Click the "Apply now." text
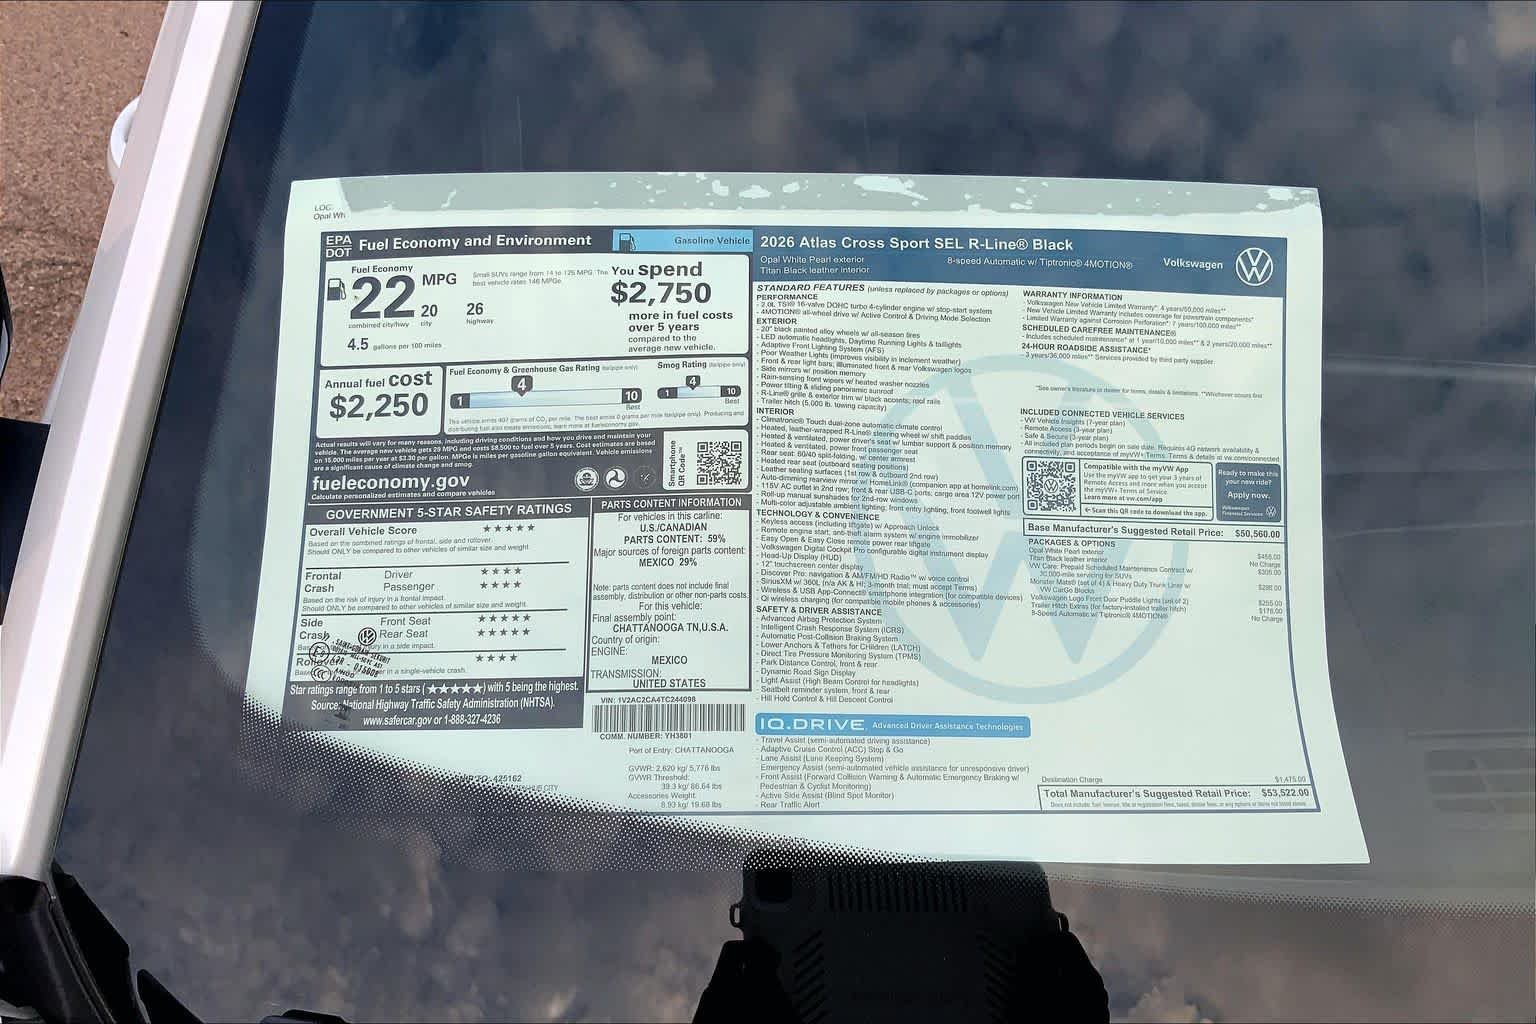 [x=1247, y=495]
